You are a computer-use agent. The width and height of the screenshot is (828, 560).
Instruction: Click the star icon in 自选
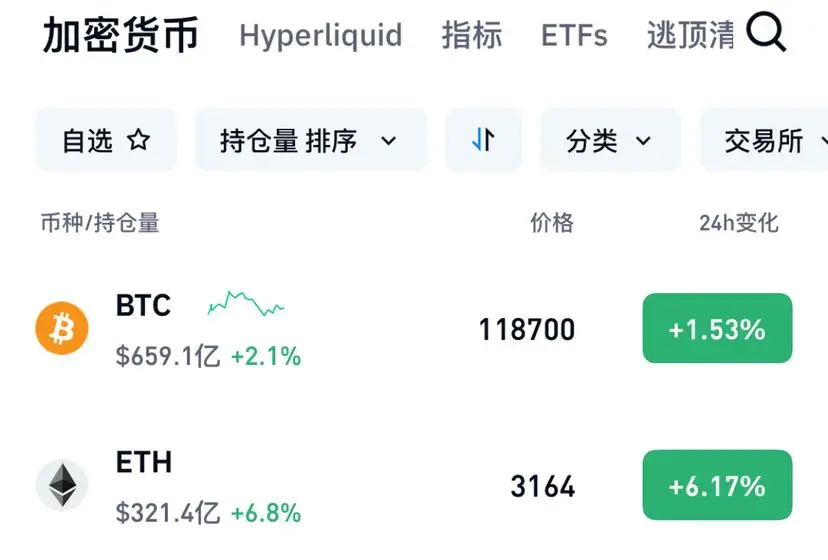(138, 140)
